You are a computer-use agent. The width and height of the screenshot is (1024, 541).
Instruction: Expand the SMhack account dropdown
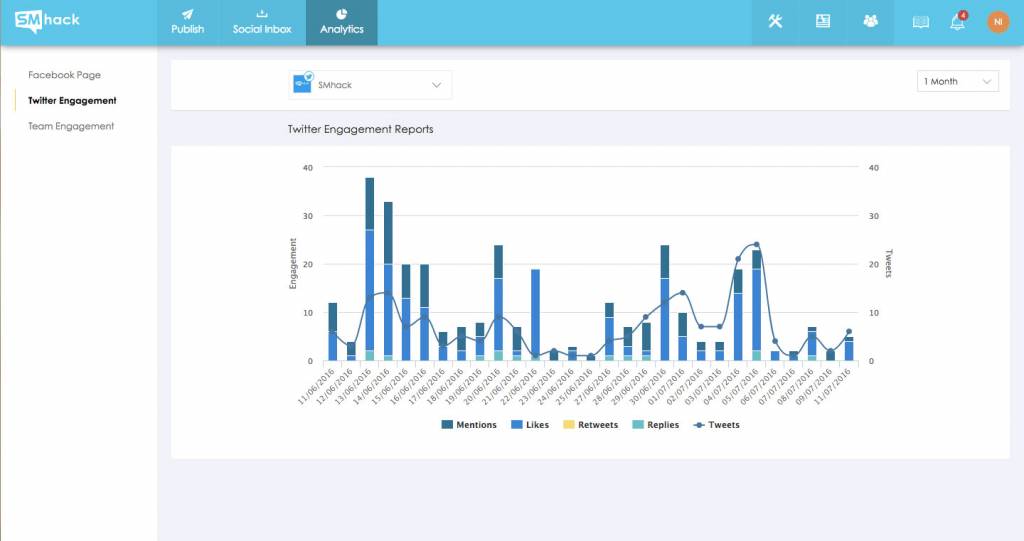click(370, 85)
